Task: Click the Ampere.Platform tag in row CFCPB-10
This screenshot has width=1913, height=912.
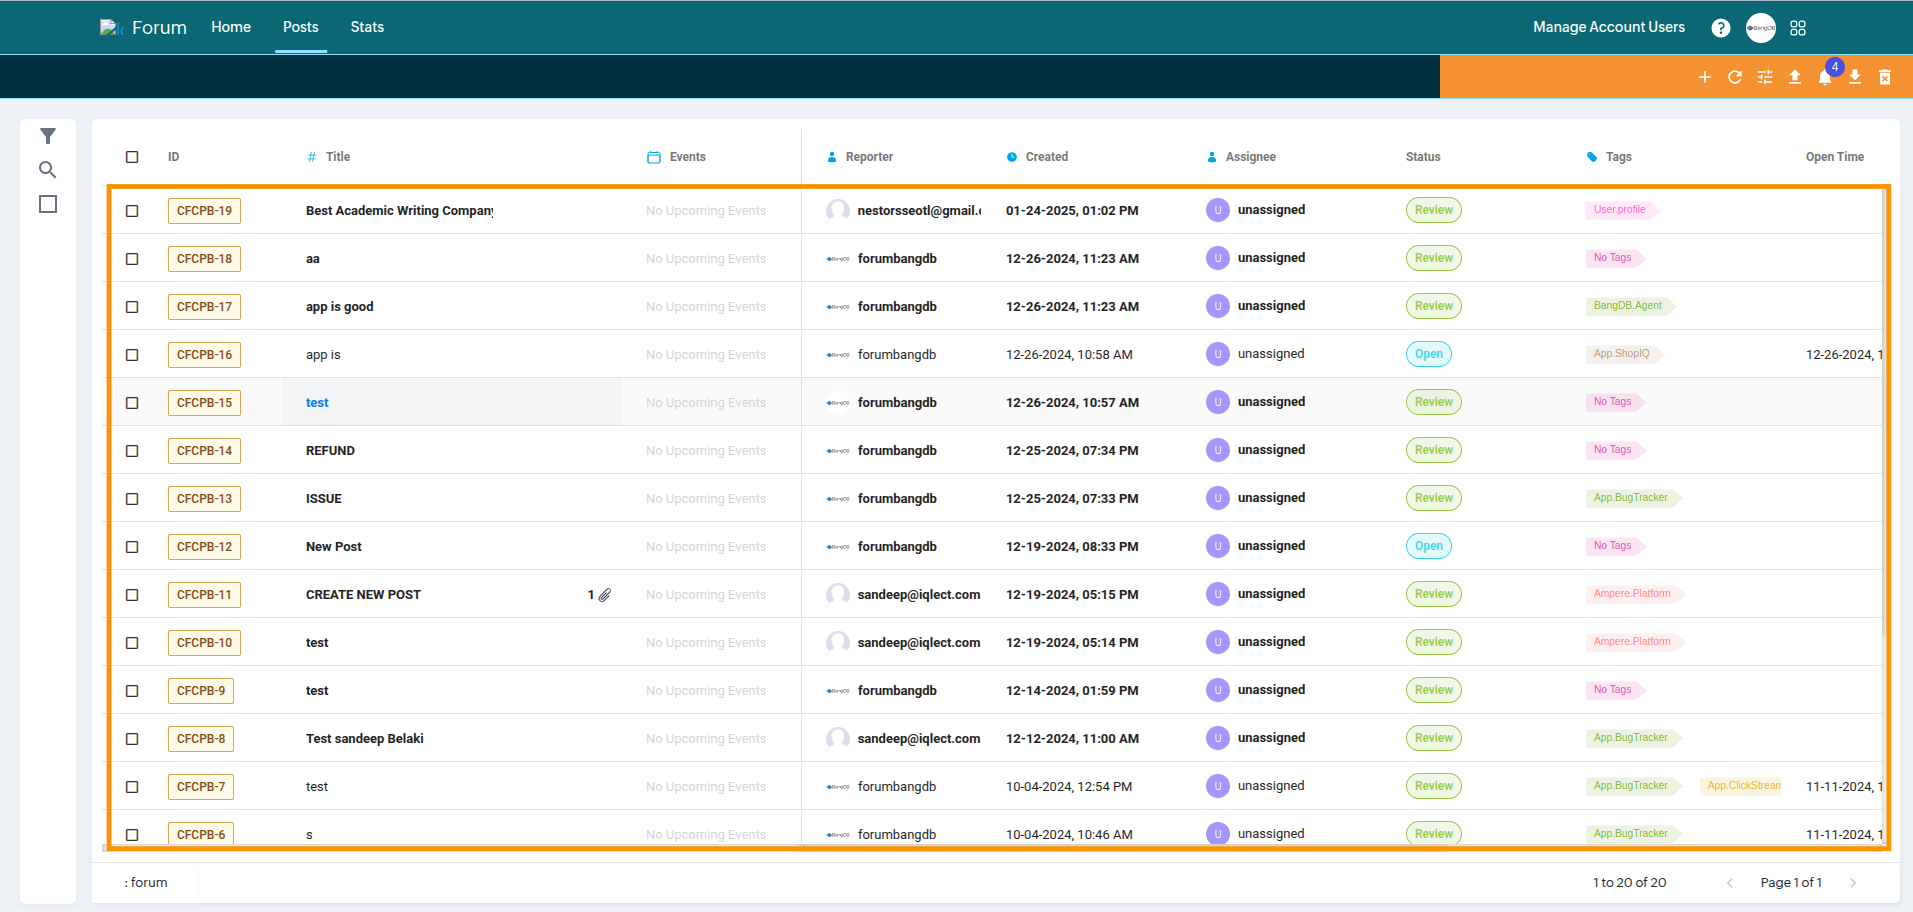Action: [x=1635, y=642]
